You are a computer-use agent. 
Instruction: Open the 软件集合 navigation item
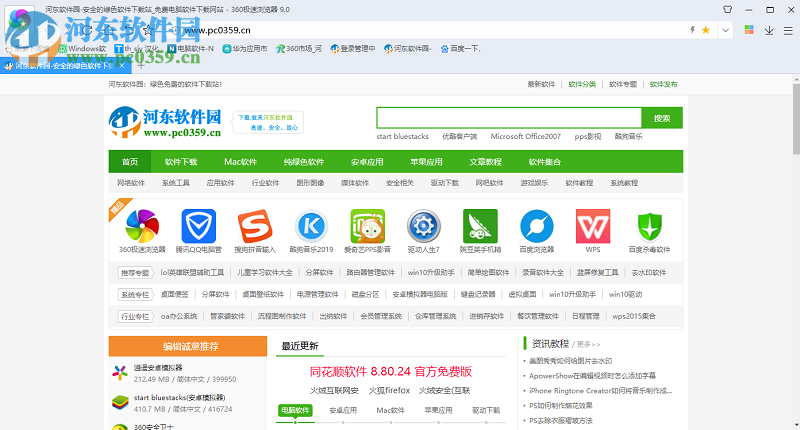click(x=544, y=162)
